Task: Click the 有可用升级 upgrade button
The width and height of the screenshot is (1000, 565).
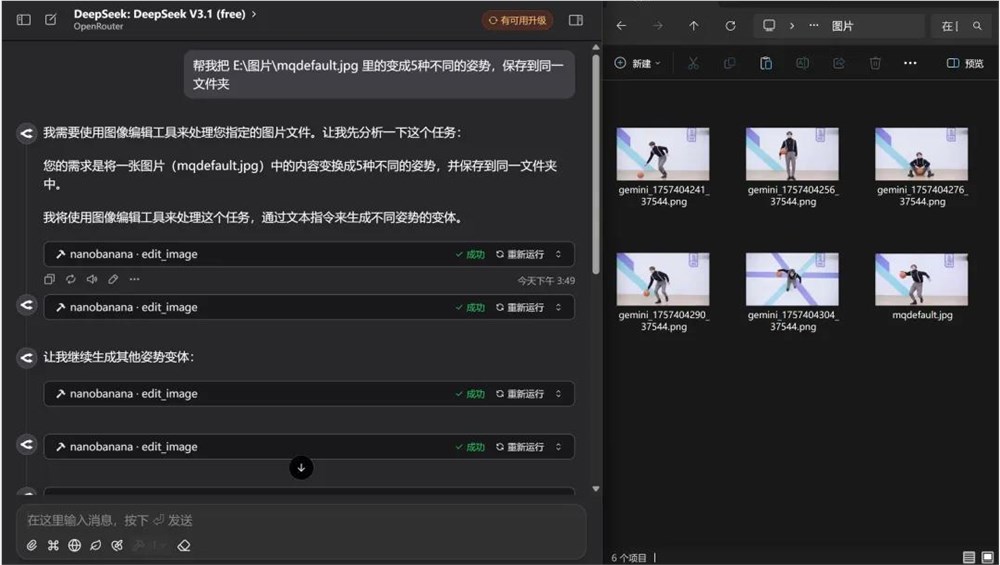Action: click(x=517, y=20)
